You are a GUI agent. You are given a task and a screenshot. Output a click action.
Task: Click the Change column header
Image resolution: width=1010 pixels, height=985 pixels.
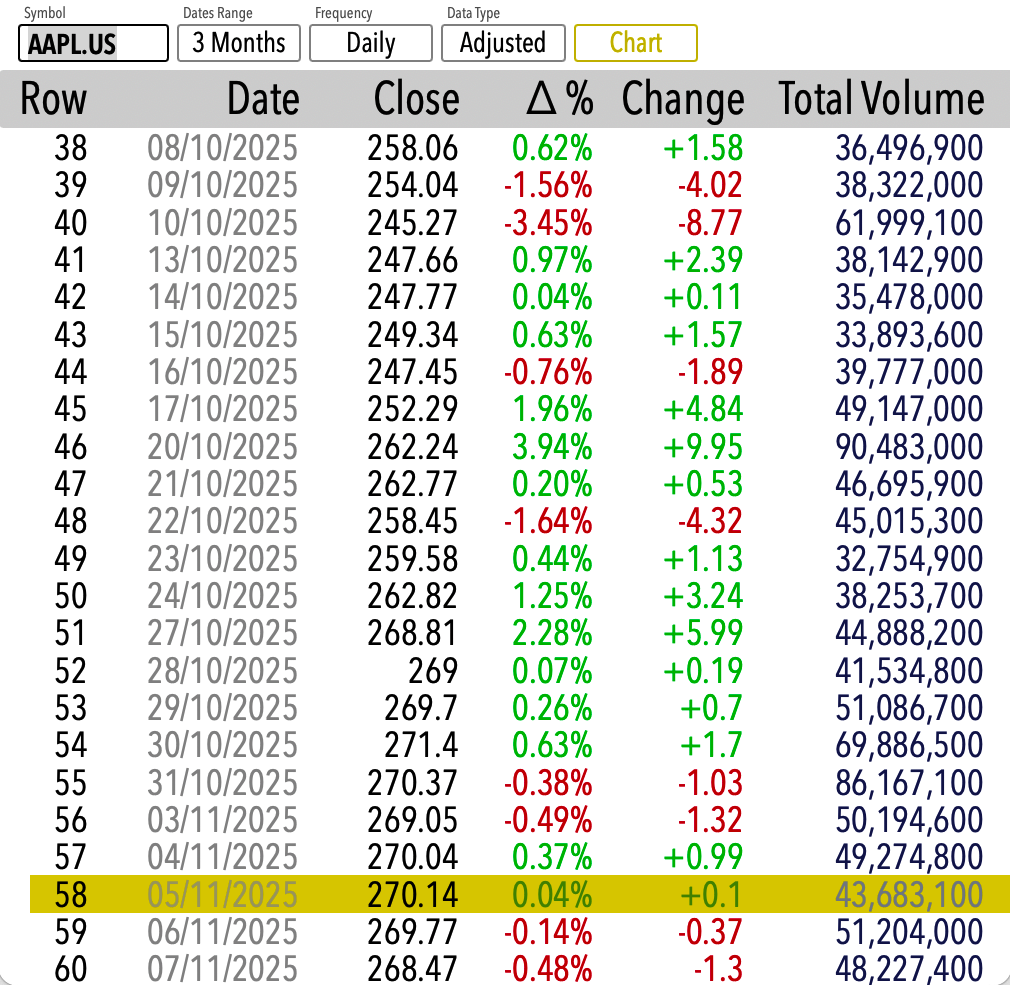coord(683,99)
